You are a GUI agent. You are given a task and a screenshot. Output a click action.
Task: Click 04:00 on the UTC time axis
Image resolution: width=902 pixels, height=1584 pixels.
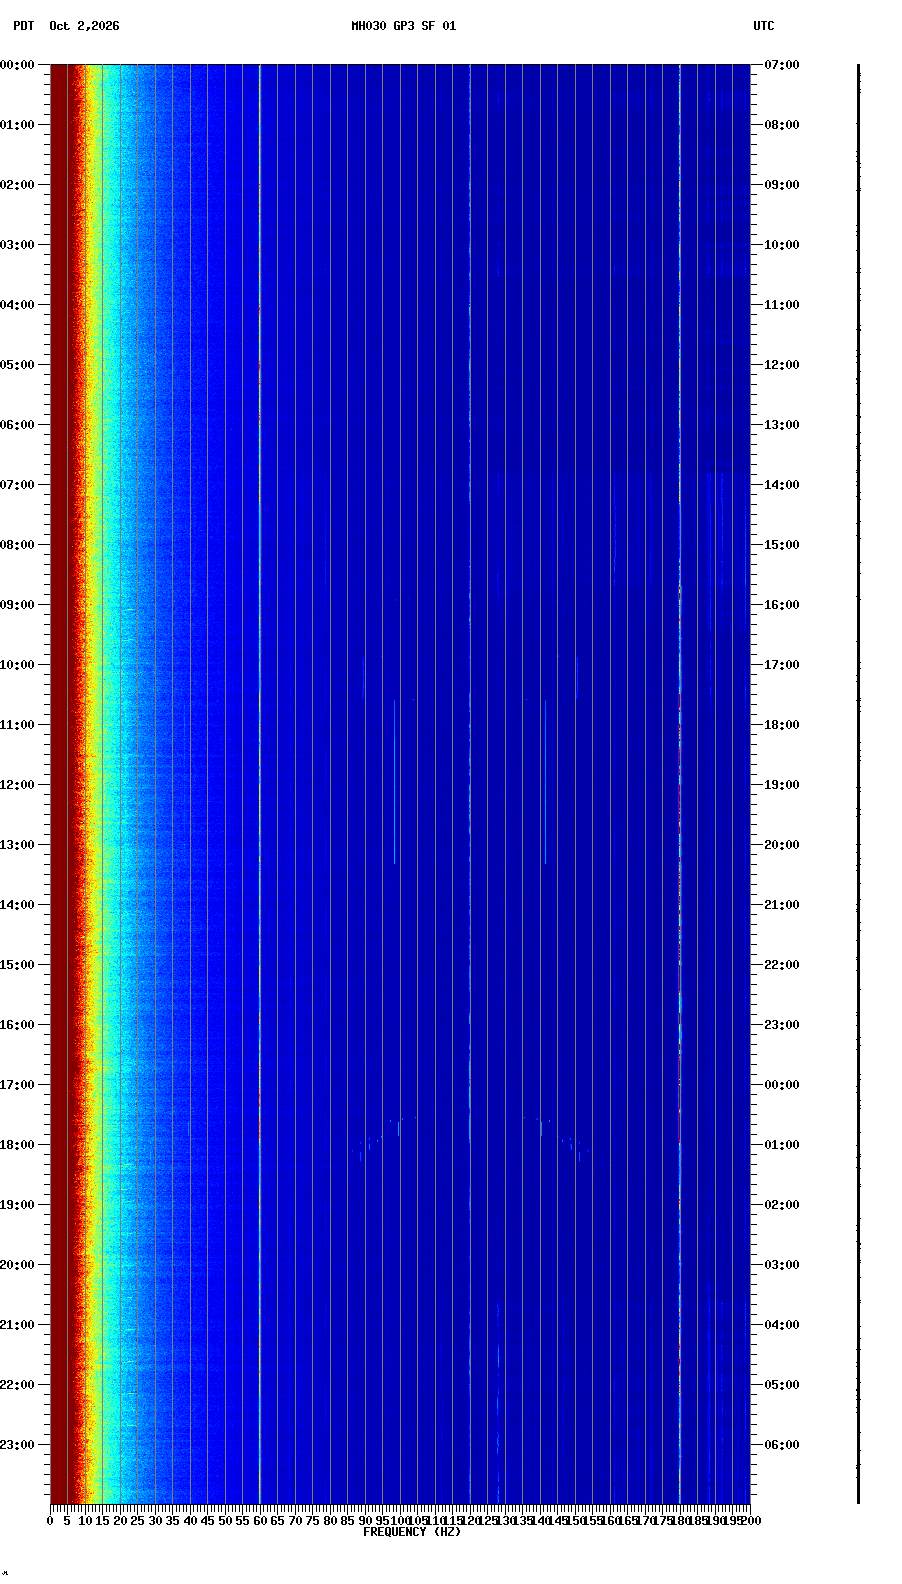click(782, 1325)
